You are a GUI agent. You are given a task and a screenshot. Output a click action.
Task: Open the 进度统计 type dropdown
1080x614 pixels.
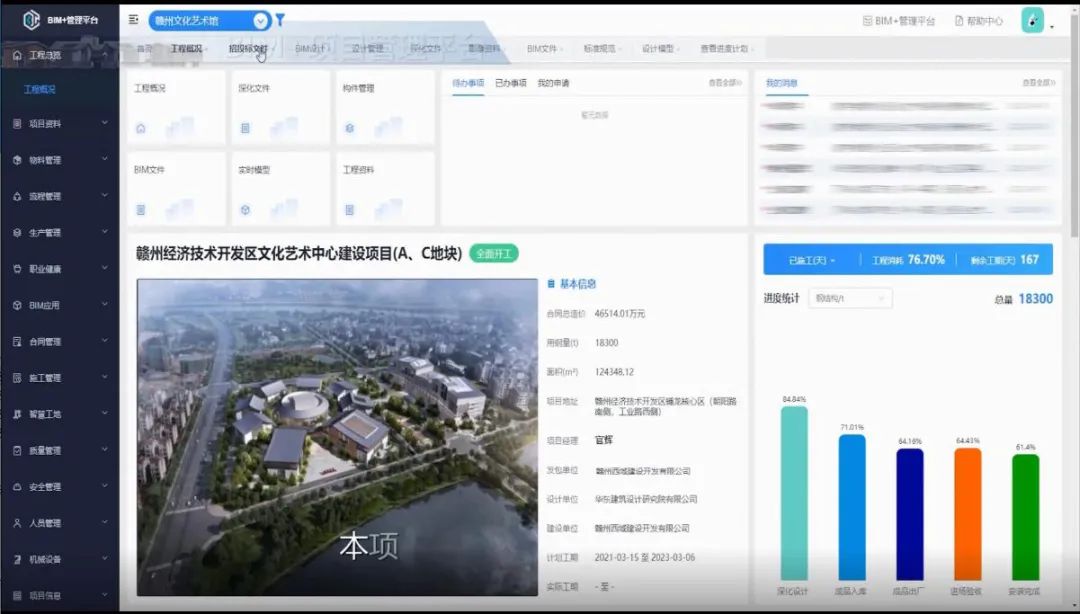point(849,298)
